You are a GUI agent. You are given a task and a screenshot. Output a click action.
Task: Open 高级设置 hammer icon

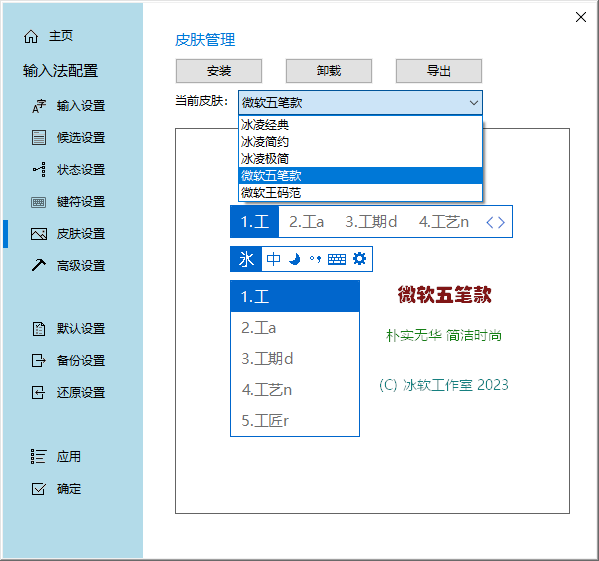tap(39, 265)
